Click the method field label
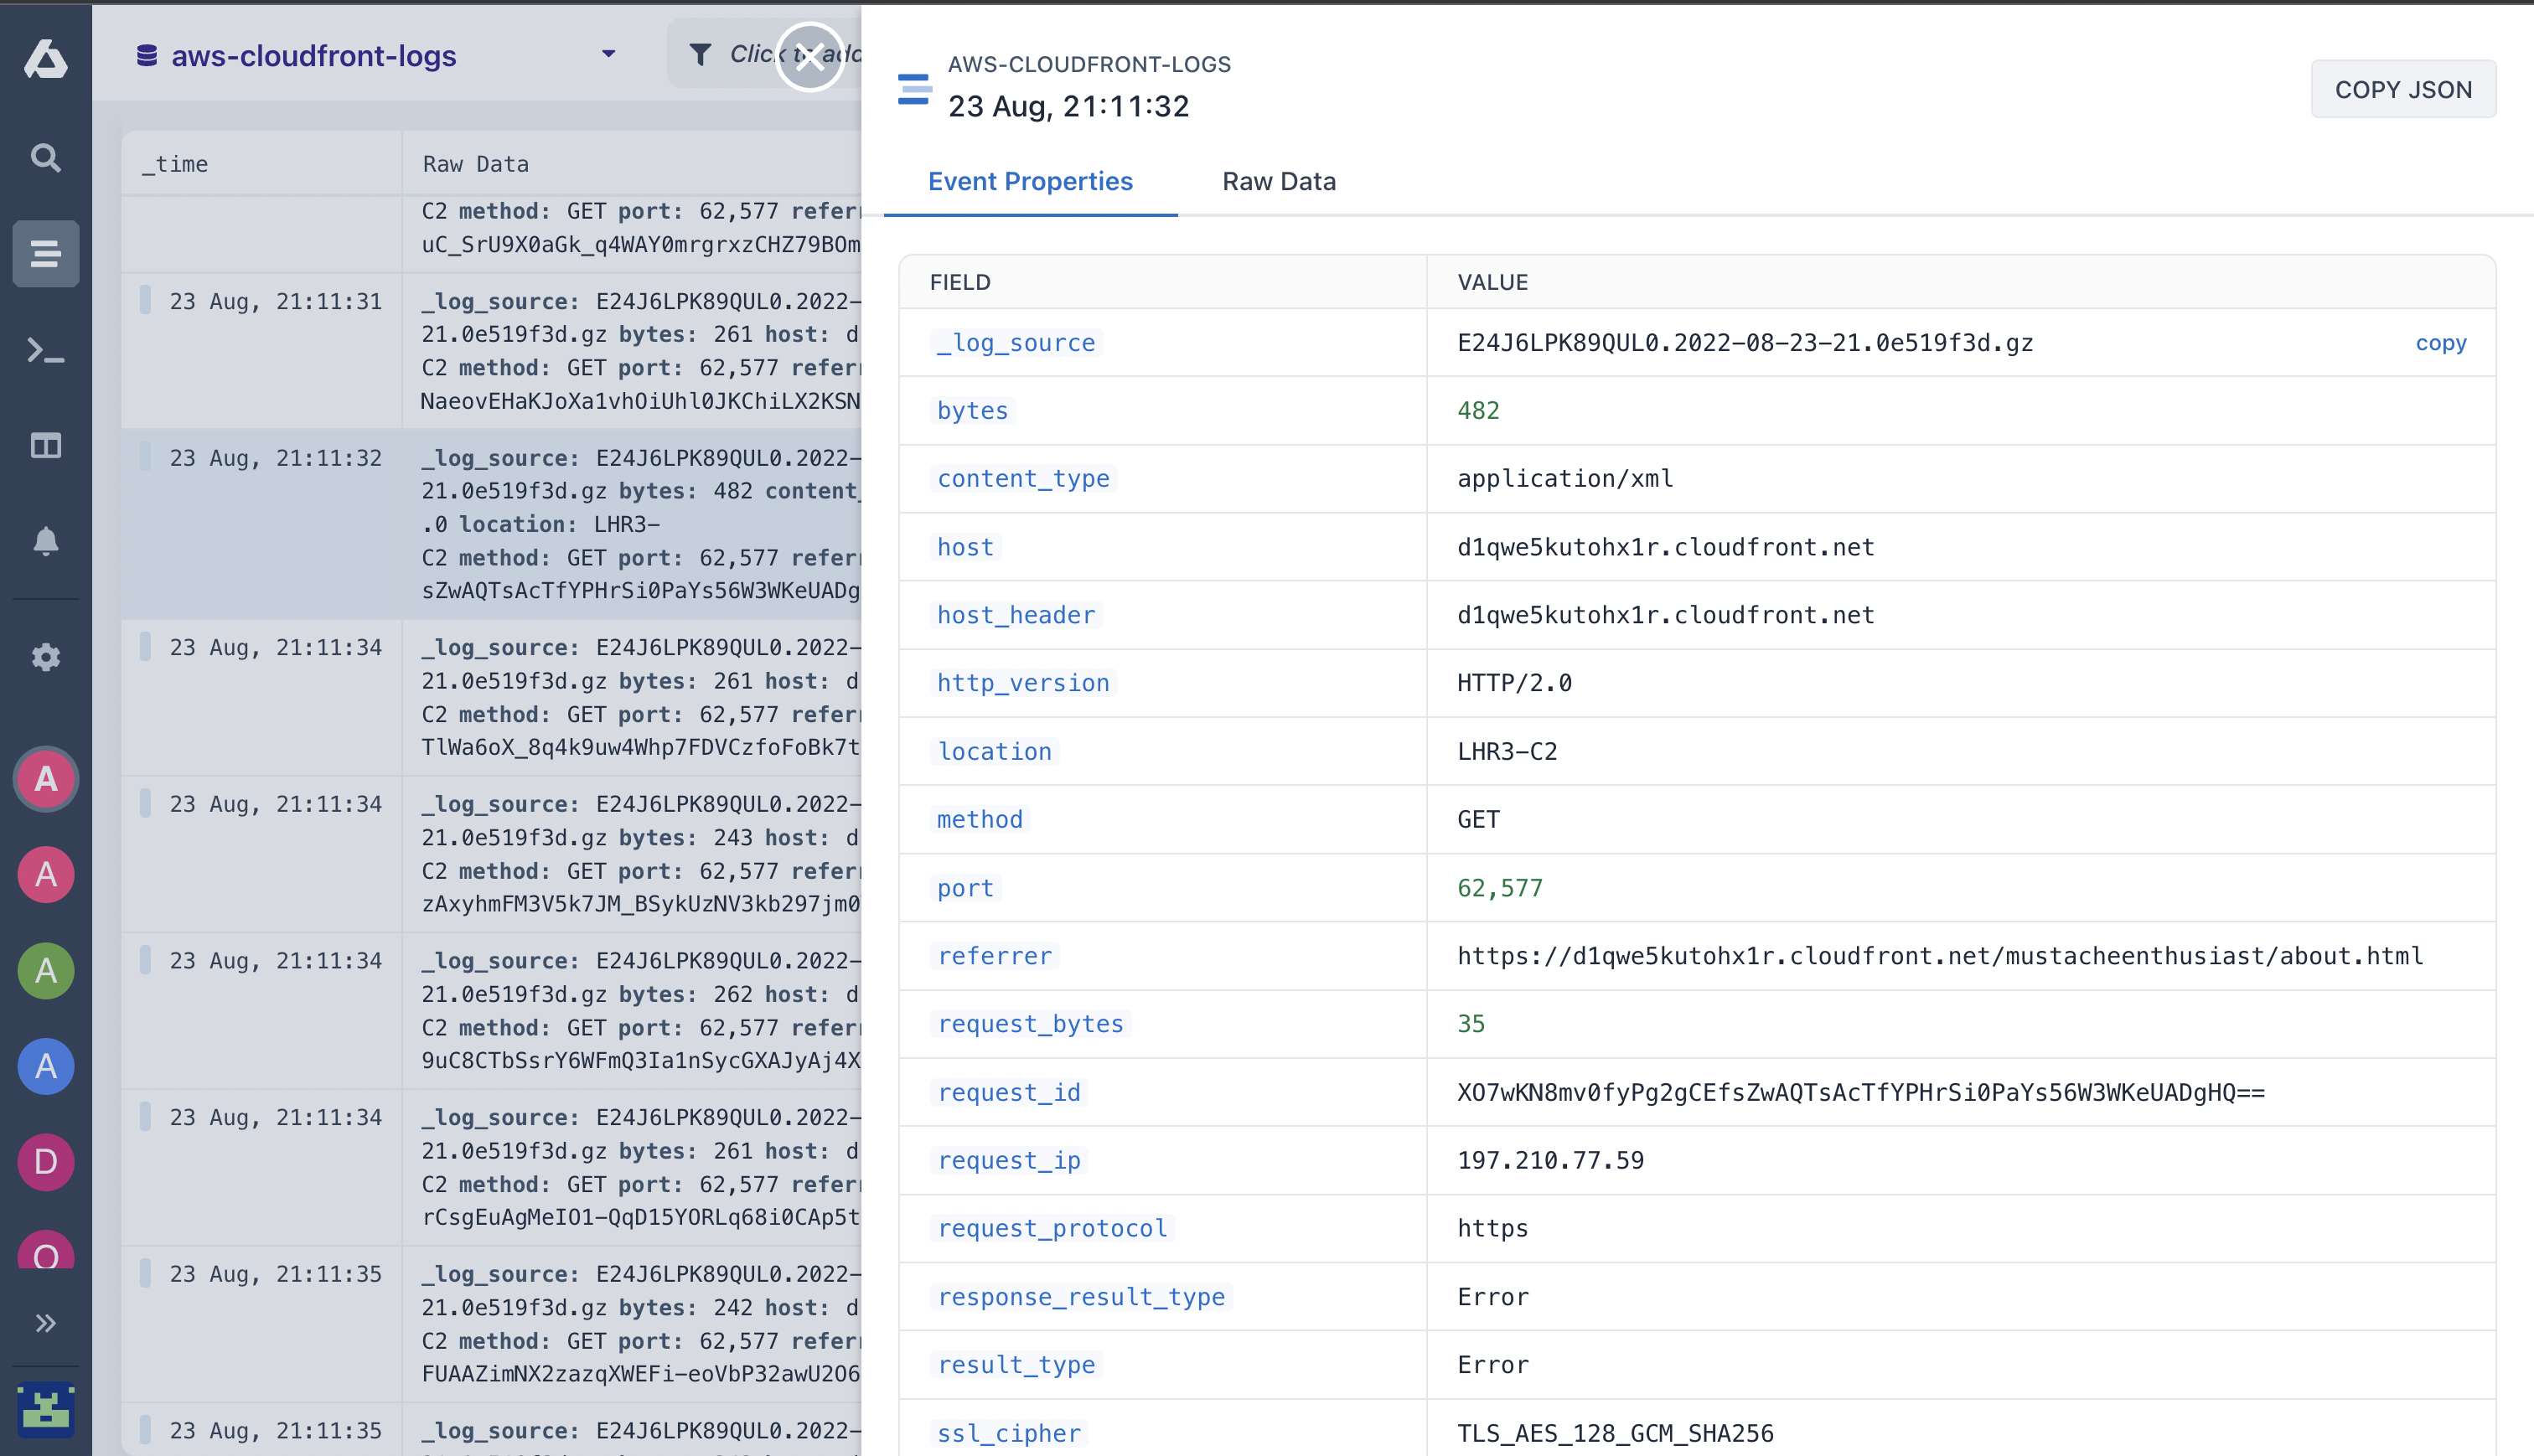Screen dimensions: 2534x1456 tap(980, 820)
